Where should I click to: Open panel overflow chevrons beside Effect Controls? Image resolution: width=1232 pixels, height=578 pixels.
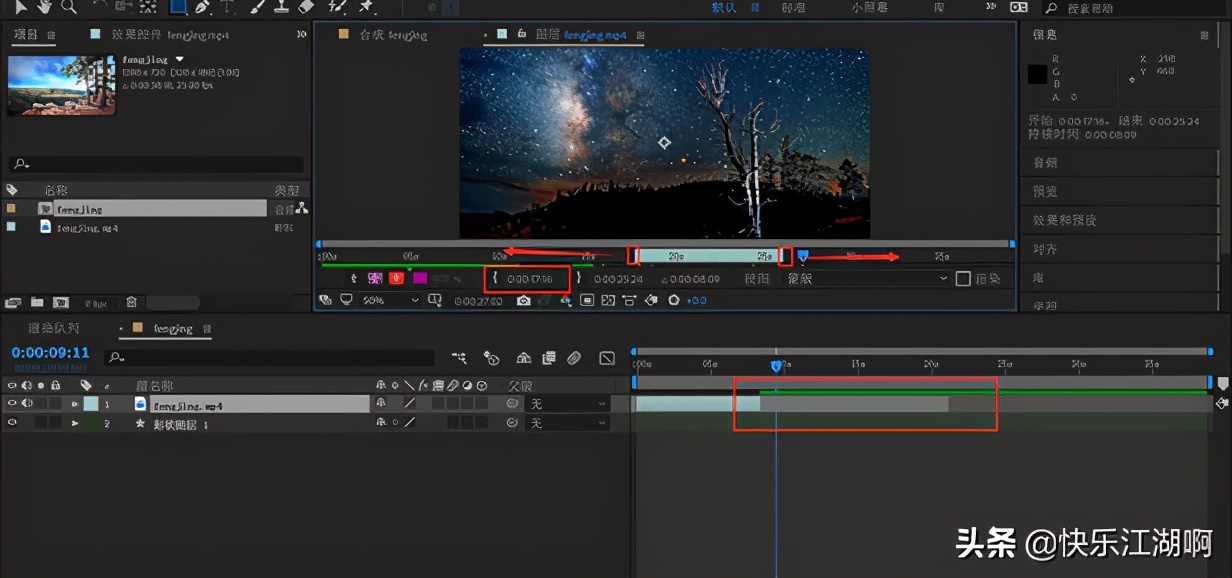click(x=302, y=35)
